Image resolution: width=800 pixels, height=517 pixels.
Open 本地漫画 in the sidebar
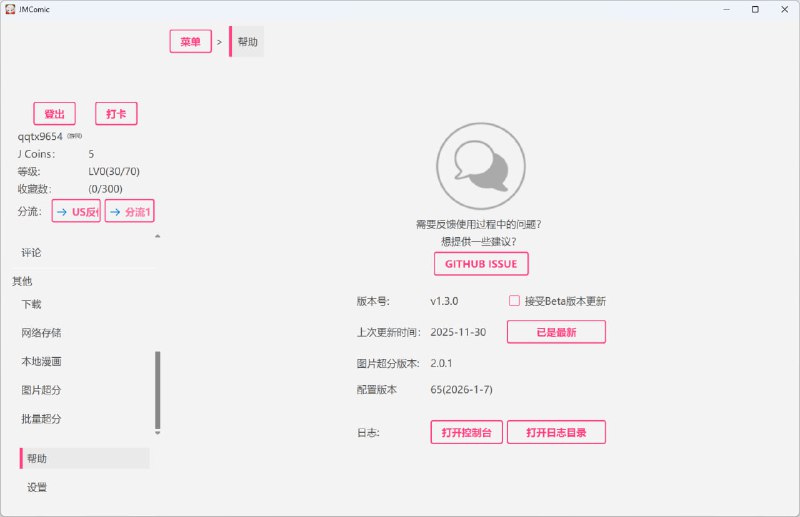coord(41,361)
